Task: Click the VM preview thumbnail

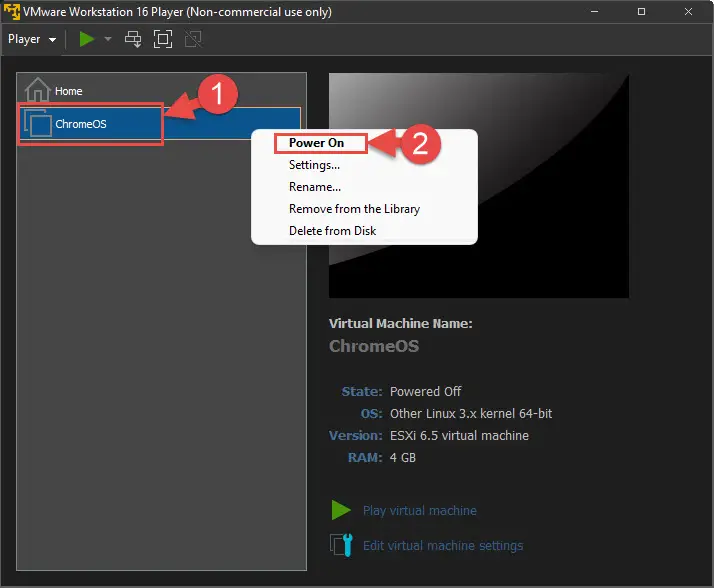Action: 479,186
